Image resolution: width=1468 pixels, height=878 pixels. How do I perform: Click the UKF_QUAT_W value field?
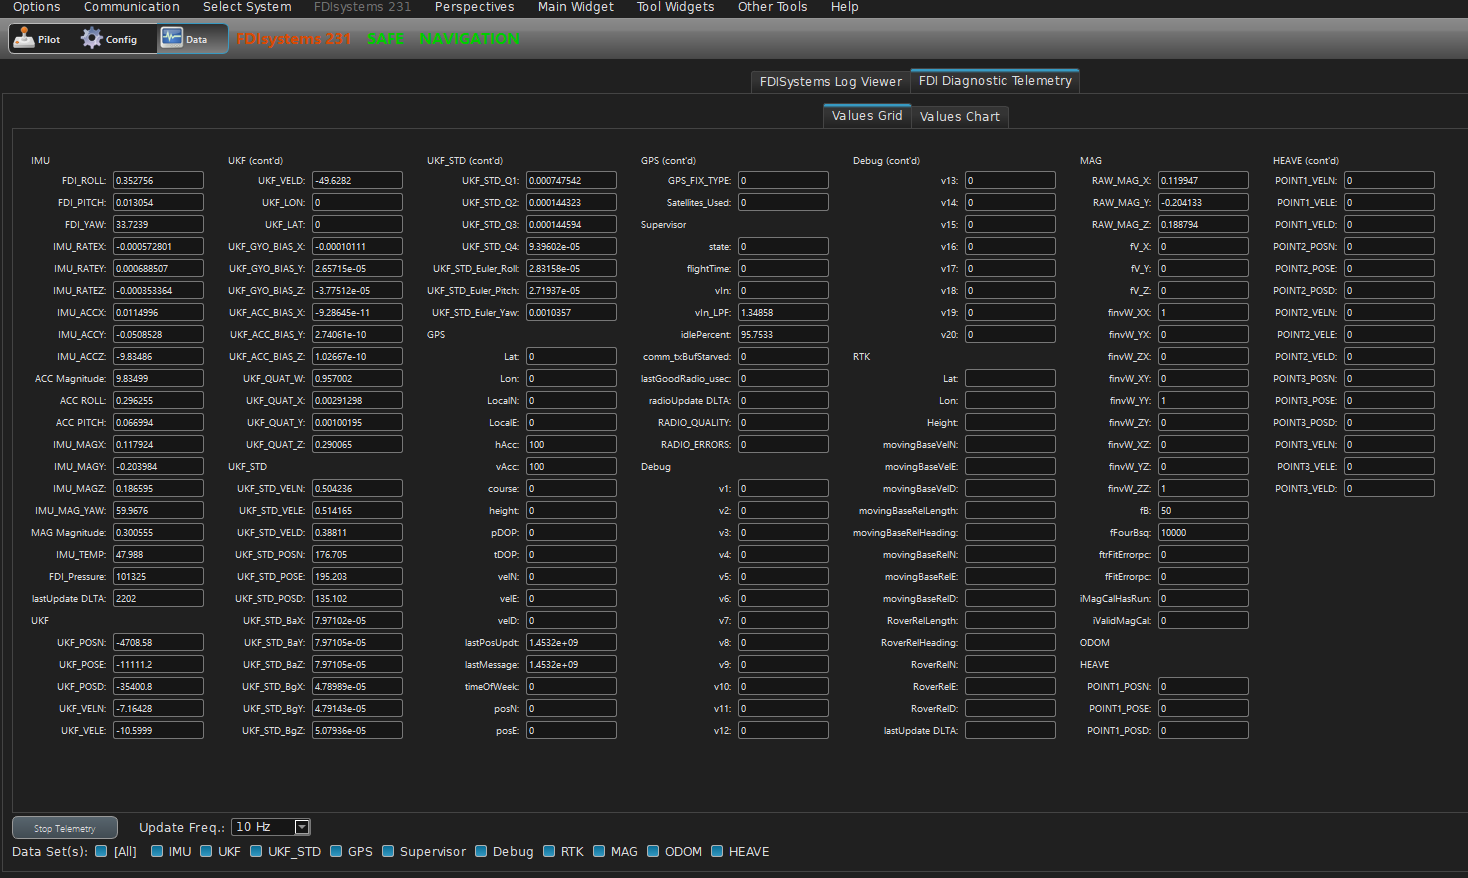click(x=358, y=379)
